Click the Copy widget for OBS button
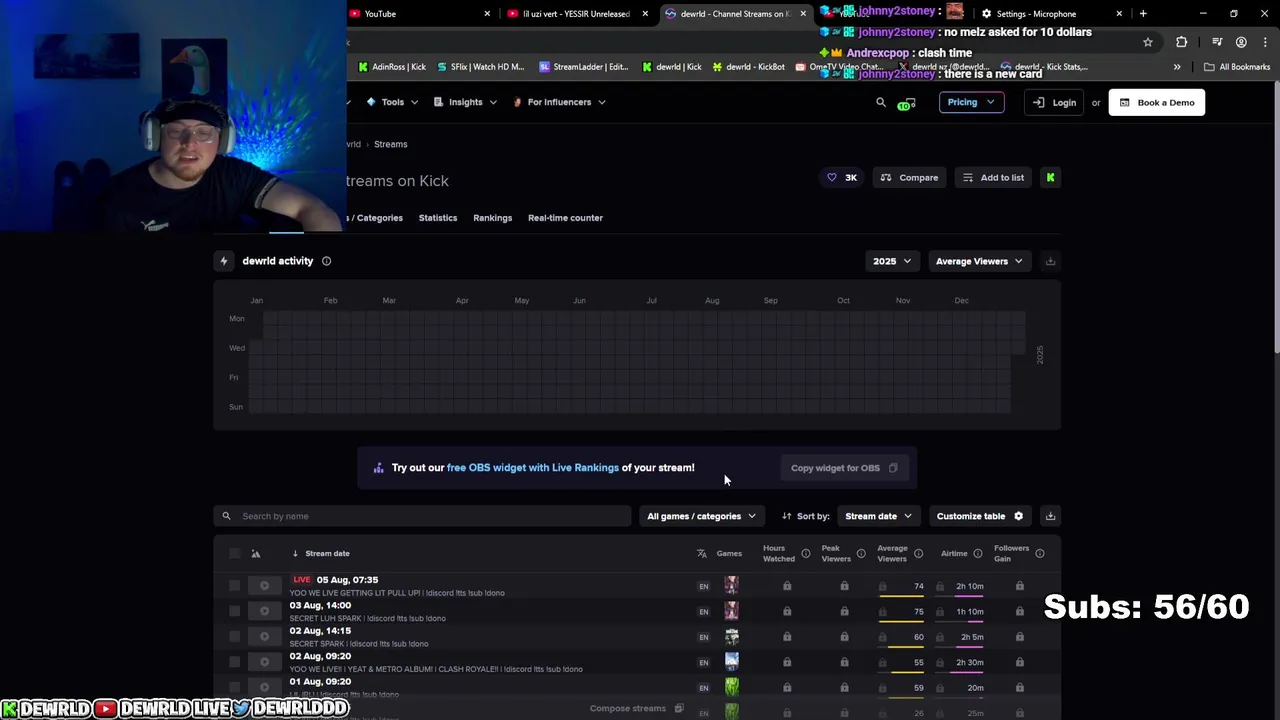The image size is (1280, 720). pyautogui.click(x=845, y=468)
